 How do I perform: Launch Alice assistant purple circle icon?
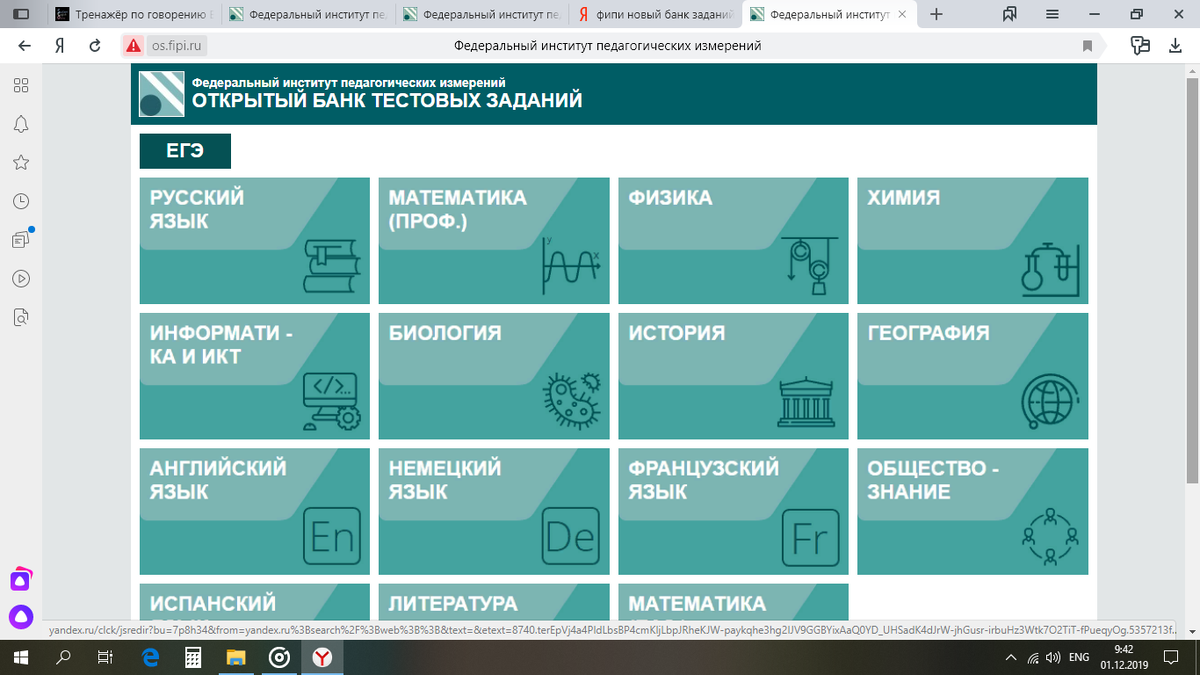point(21,617)
